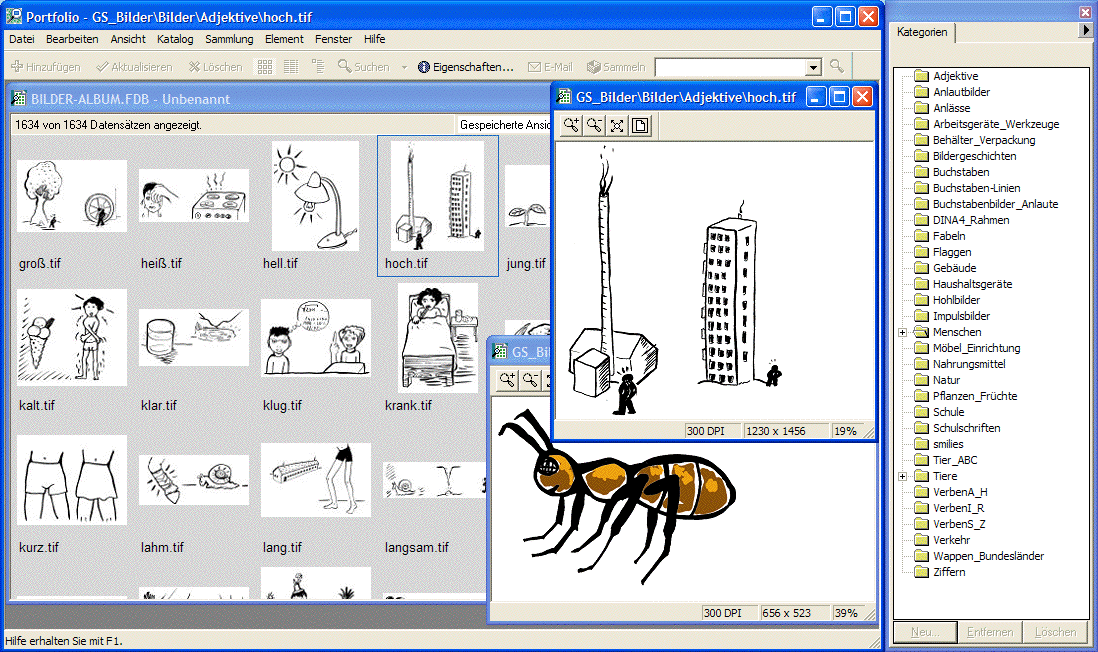Click fit-to-window icon in hoch.tif preview
1098x652 pixels.
pos(617,125)
